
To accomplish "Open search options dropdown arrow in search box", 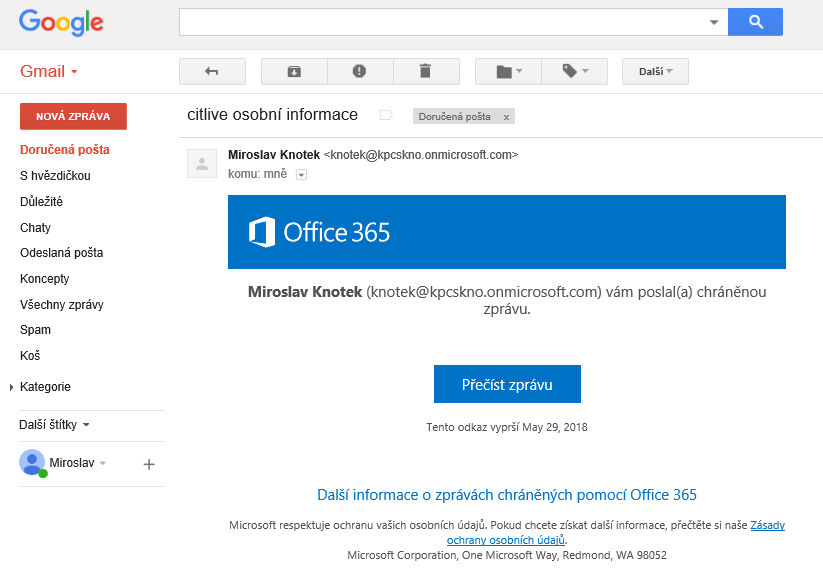I will (x=714, y=22).
